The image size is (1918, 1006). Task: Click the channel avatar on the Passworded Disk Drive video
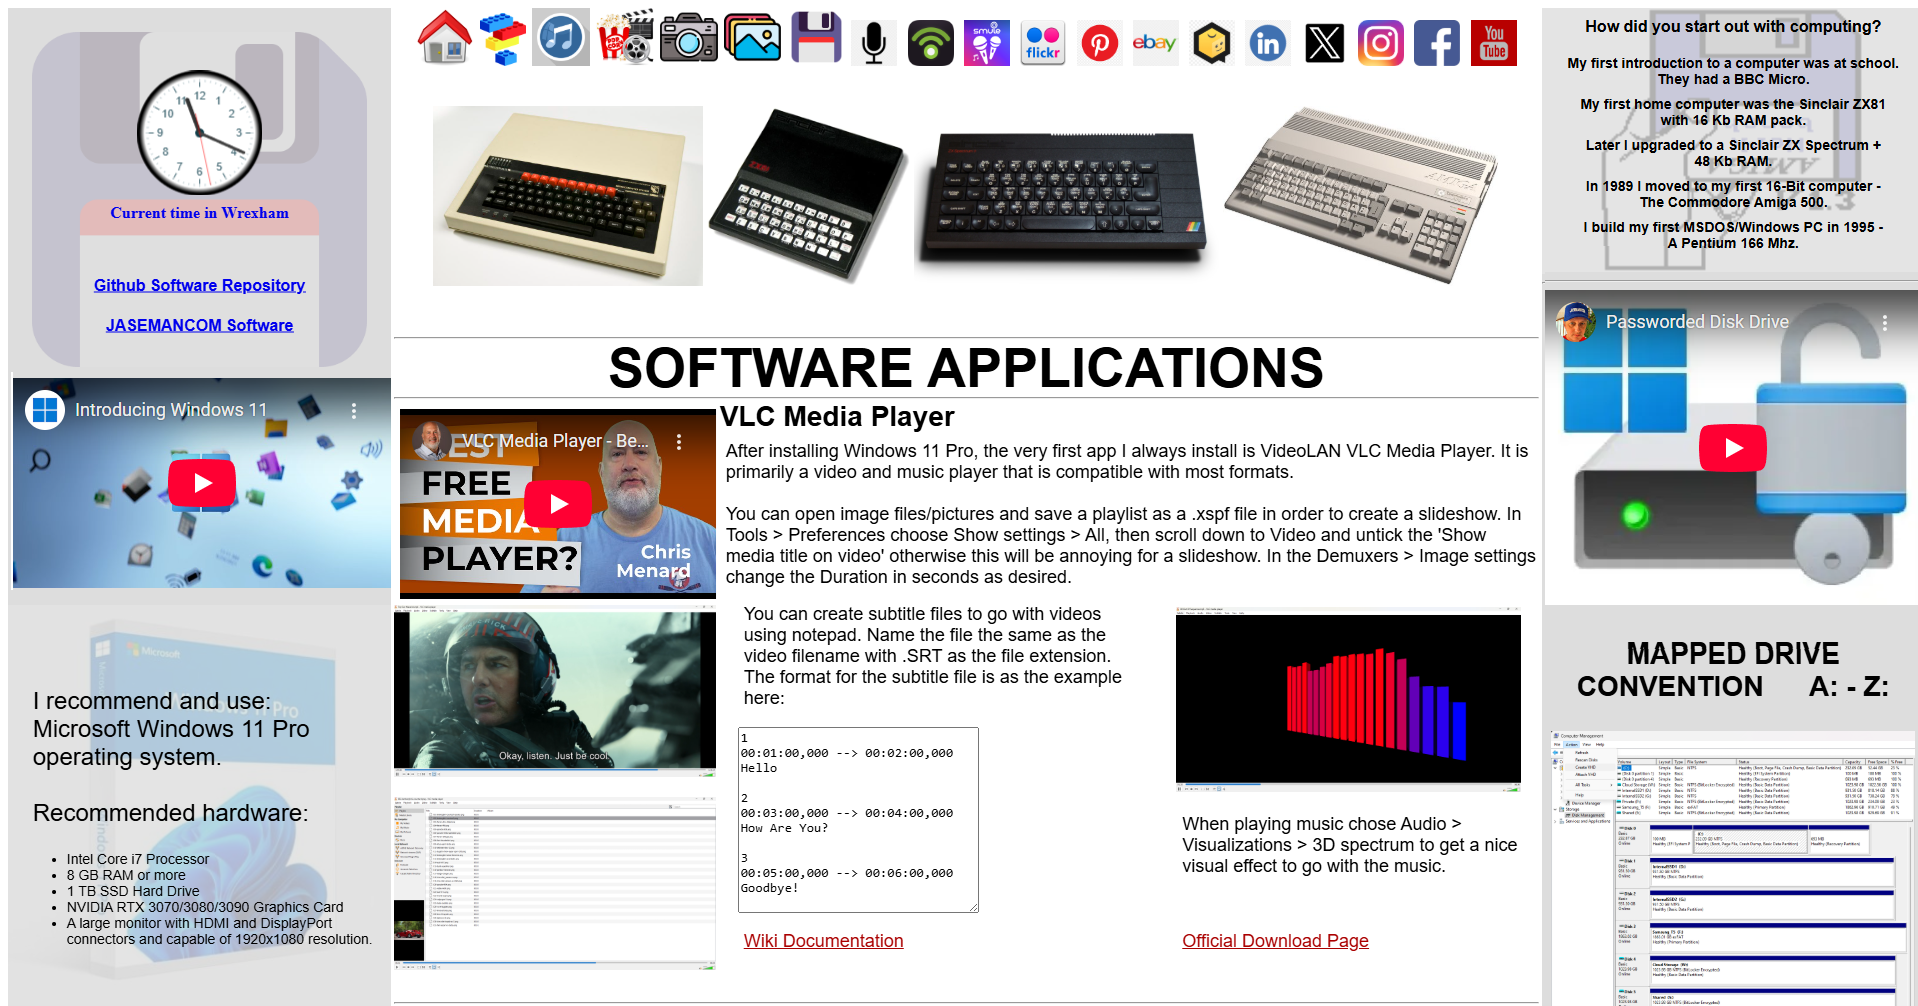[x=1576, y=322]
